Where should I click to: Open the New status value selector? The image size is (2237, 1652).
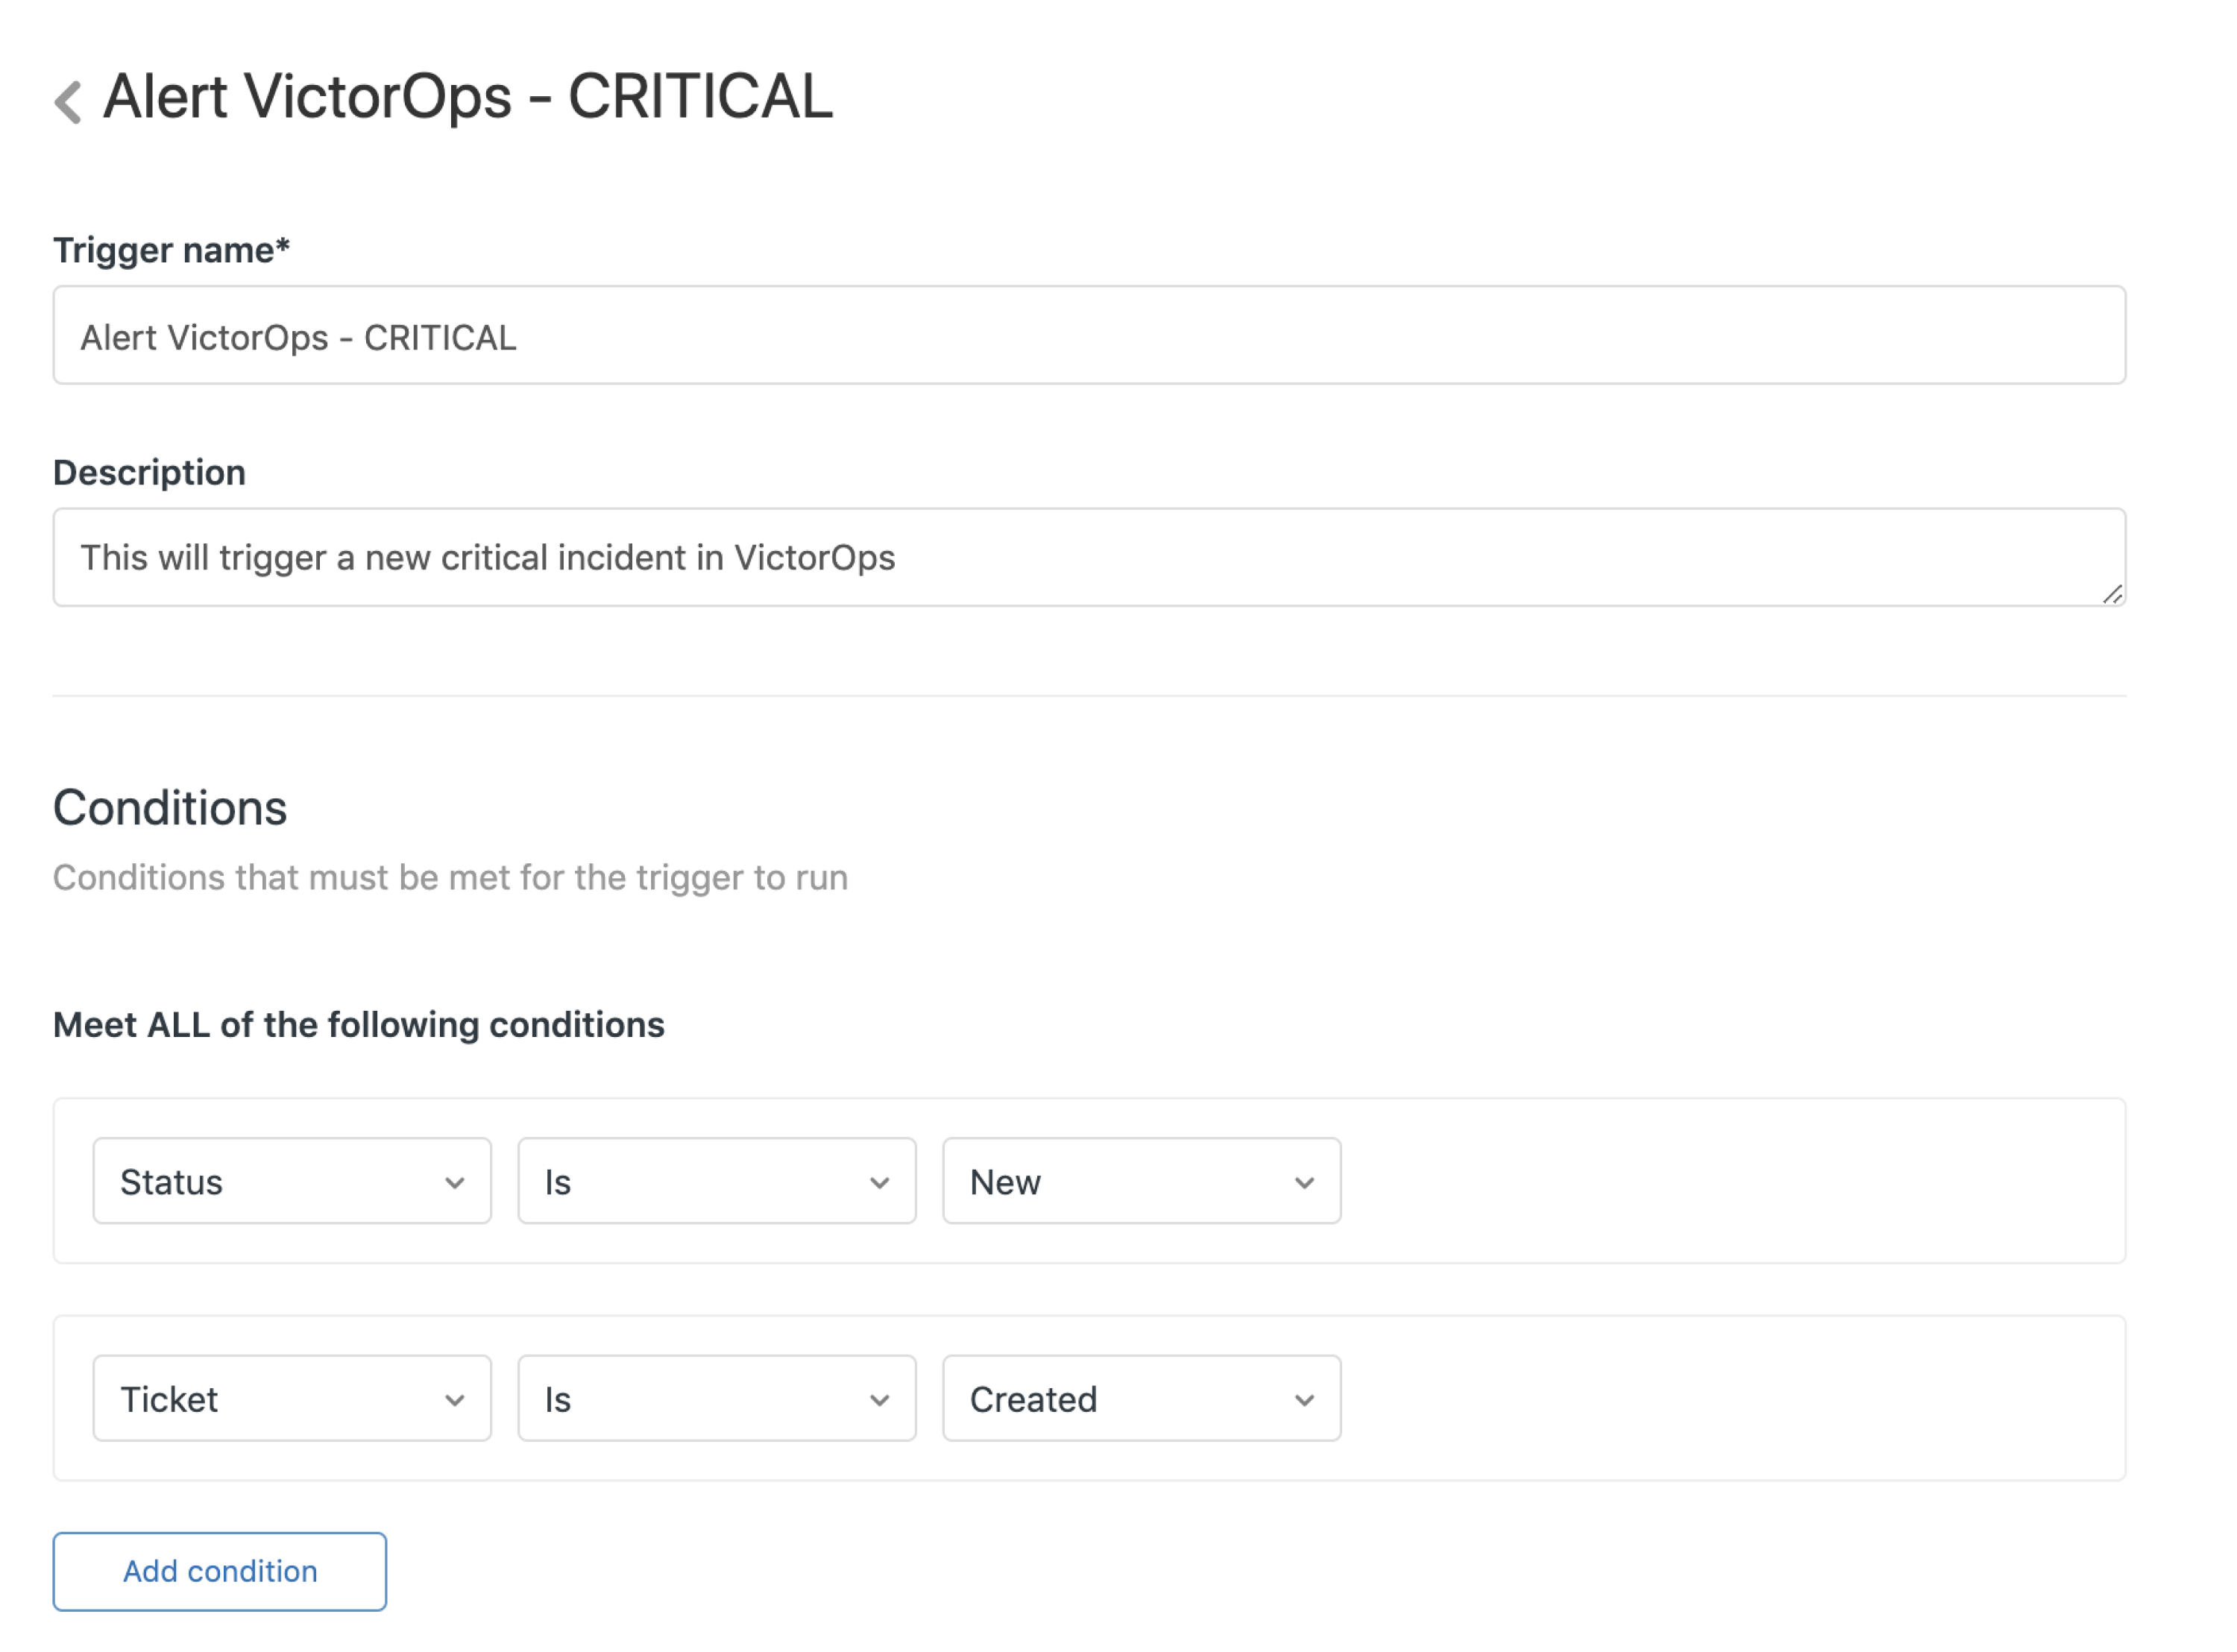pos(1140,1182)
